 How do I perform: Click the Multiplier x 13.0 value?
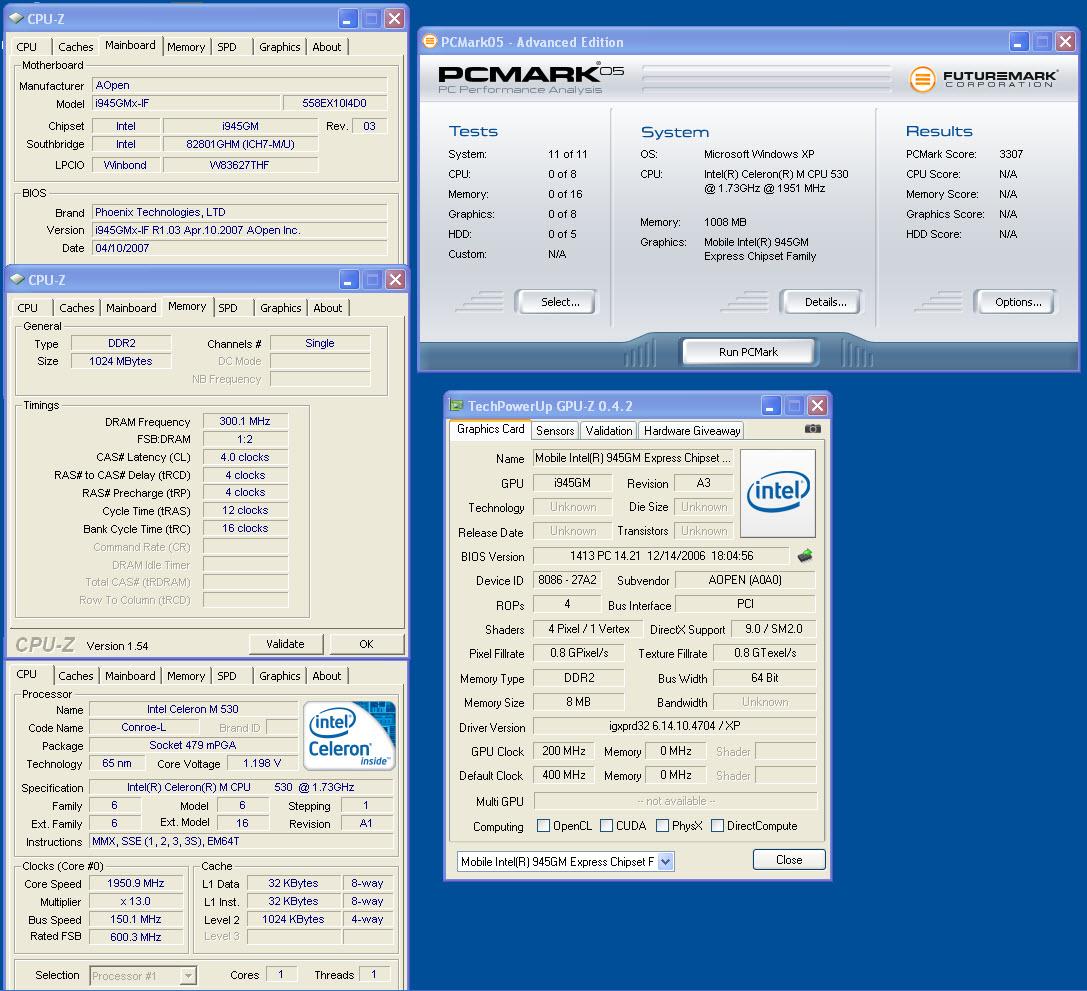pyautogui.click(x=135, y=902)
